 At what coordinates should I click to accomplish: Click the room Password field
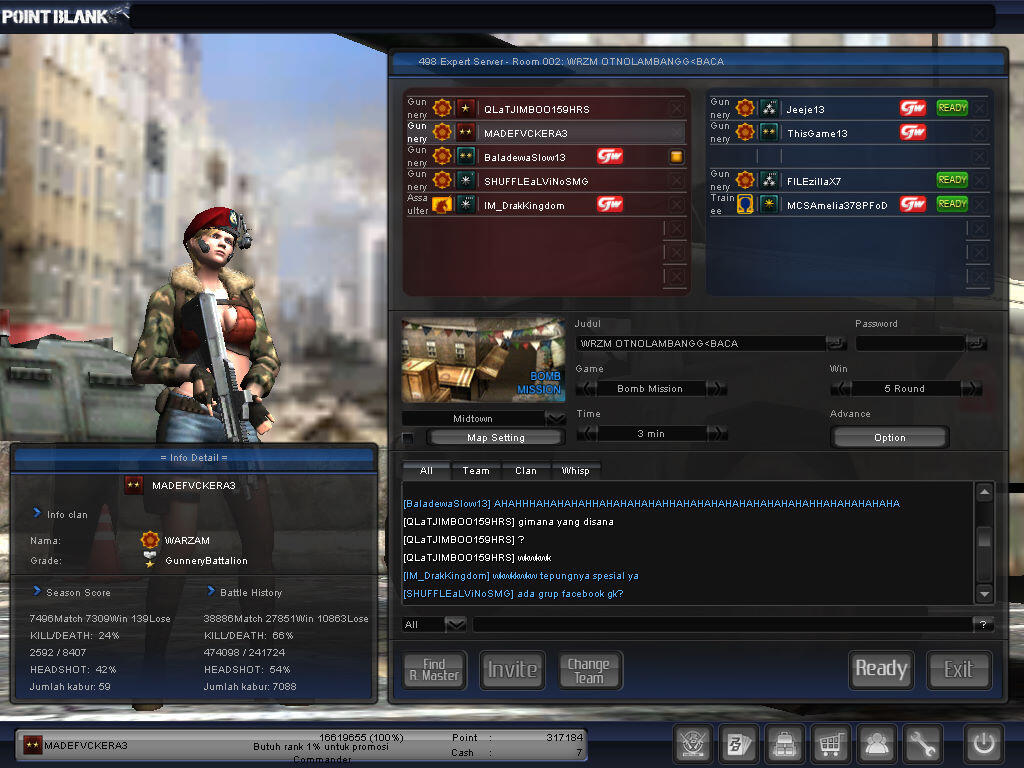pos(910,344)
